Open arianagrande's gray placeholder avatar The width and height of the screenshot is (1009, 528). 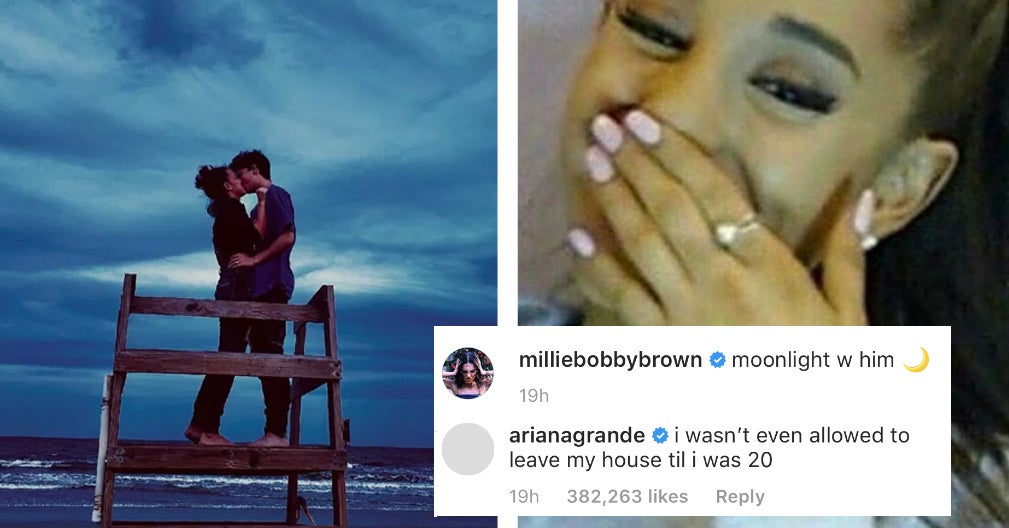pyautogui.click(x=468, y=449)
